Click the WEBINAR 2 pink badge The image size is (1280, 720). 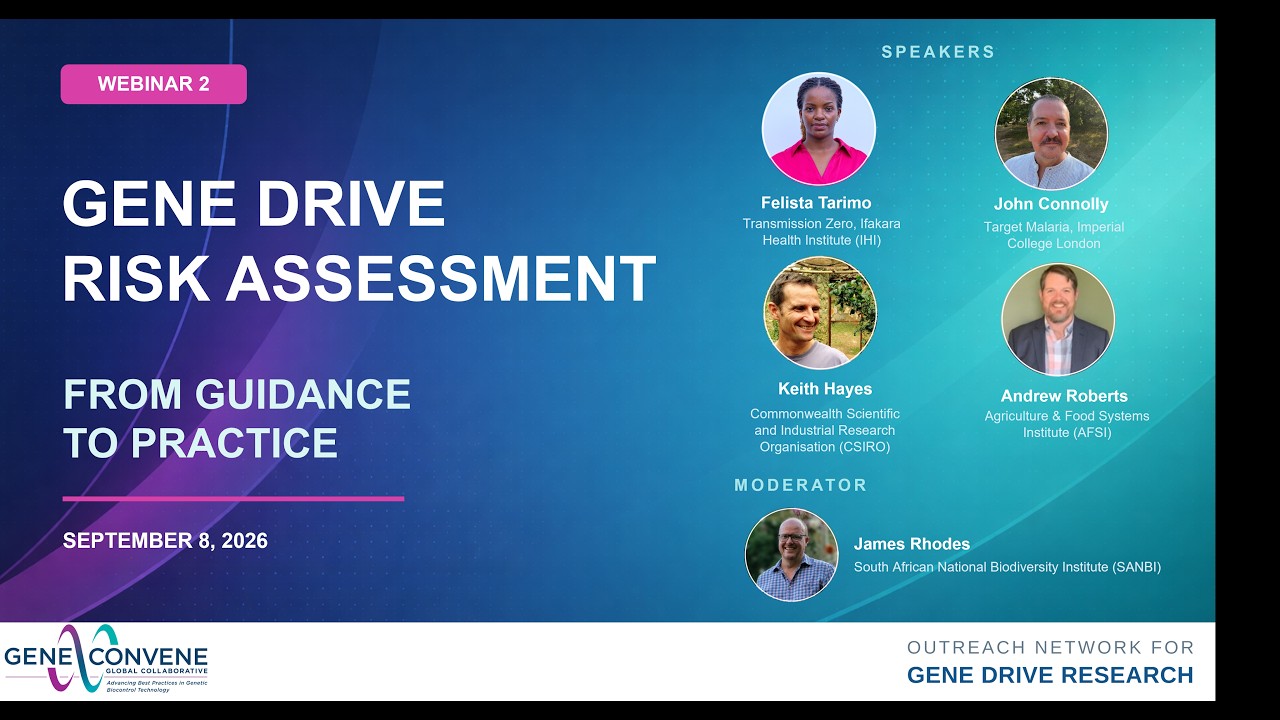(154, 84)
